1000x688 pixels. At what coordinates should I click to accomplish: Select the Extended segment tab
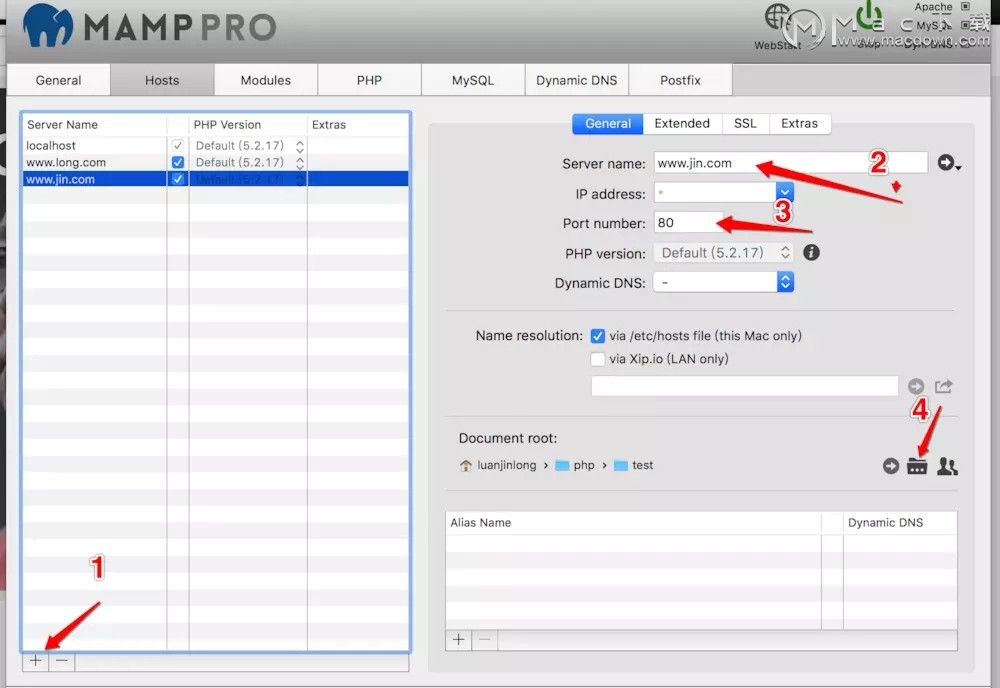click(x=682, y=124)
